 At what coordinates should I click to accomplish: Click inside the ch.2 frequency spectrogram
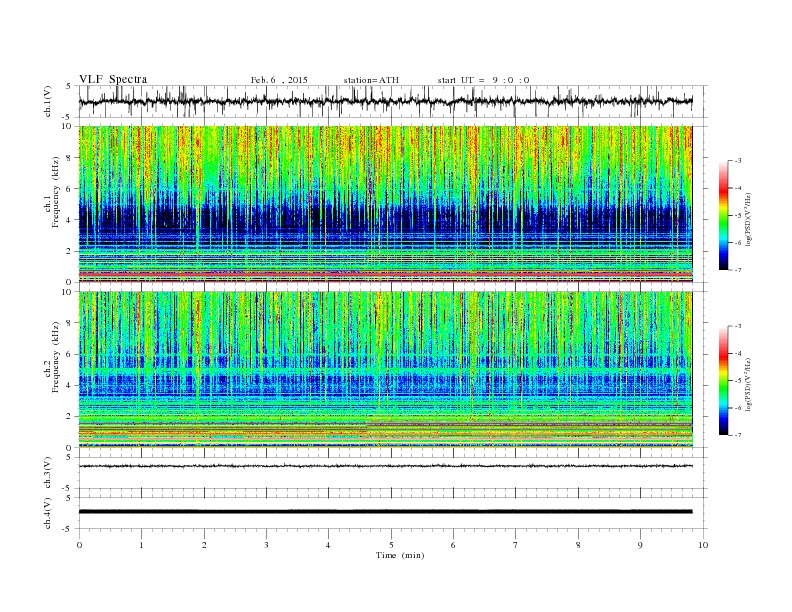[x=385, y=369]
